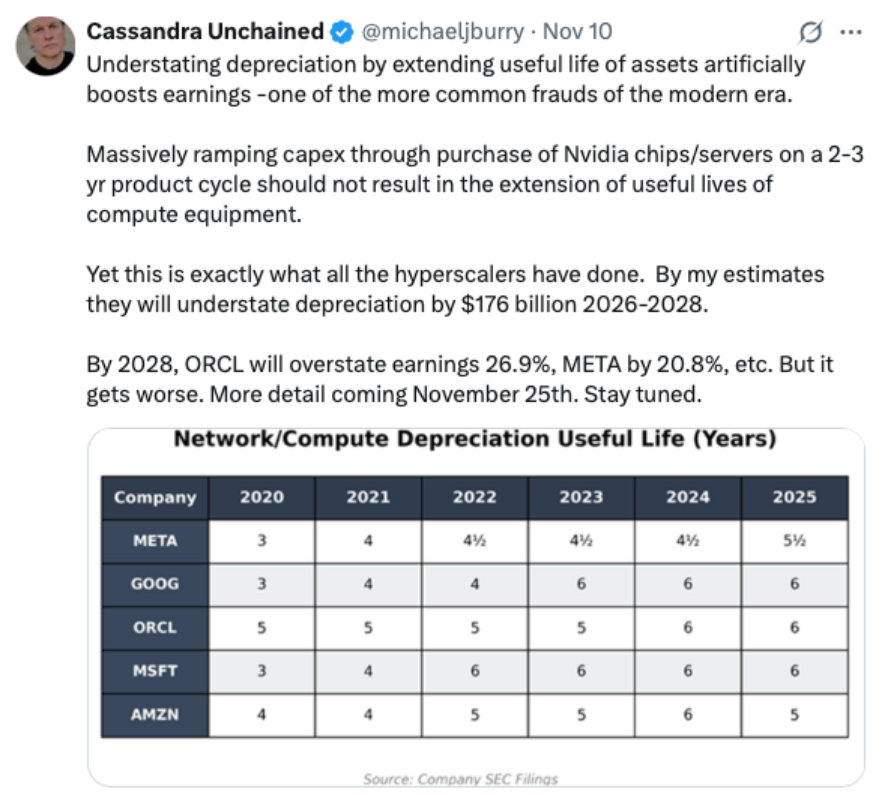Screen dimensions: 885x795
Task: Select the 2020 column header
Action: [x=261, y=497]
